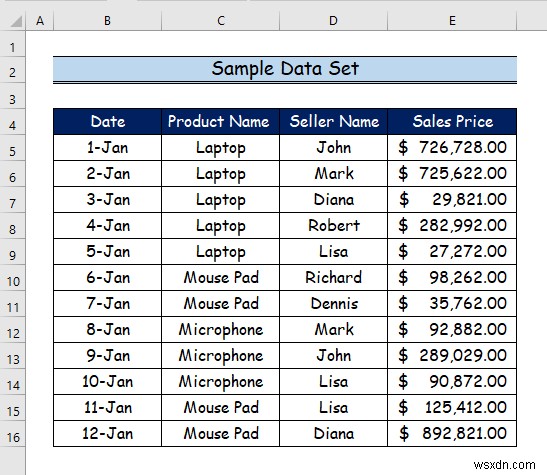Select column E header

[452, 21]
